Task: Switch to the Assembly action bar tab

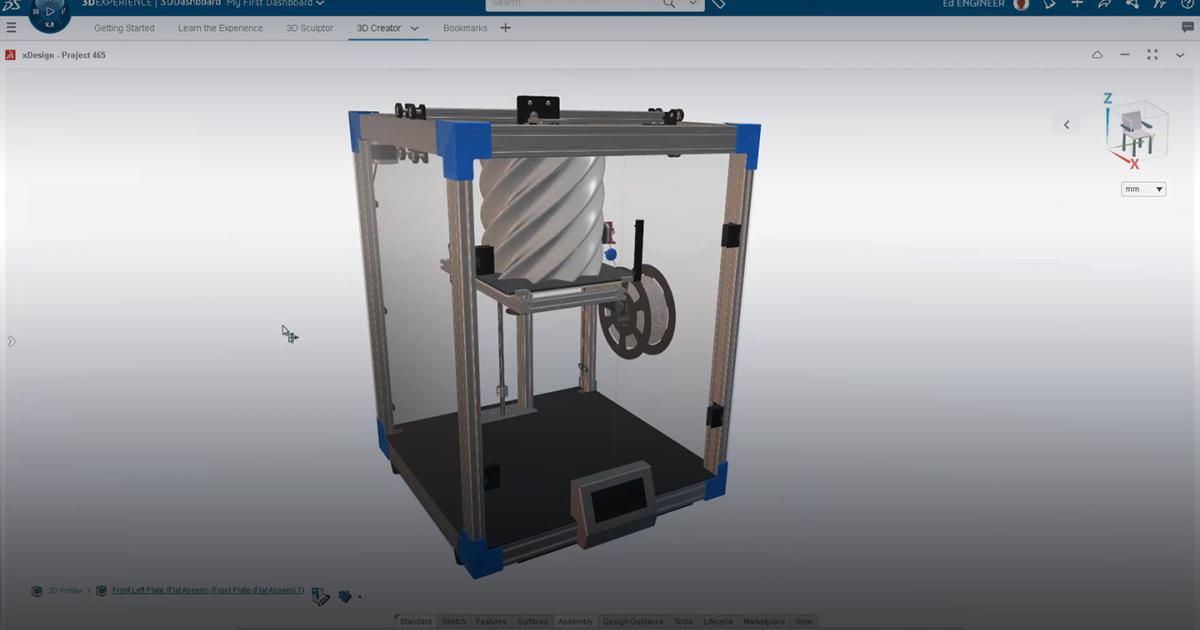Action: pos(575,621)
